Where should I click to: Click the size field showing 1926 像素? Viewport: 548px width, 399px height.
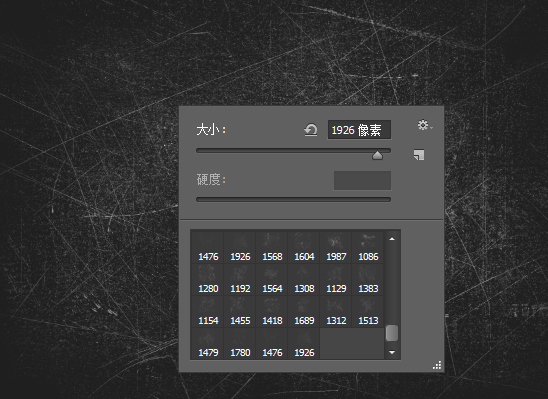coord(359,130)
